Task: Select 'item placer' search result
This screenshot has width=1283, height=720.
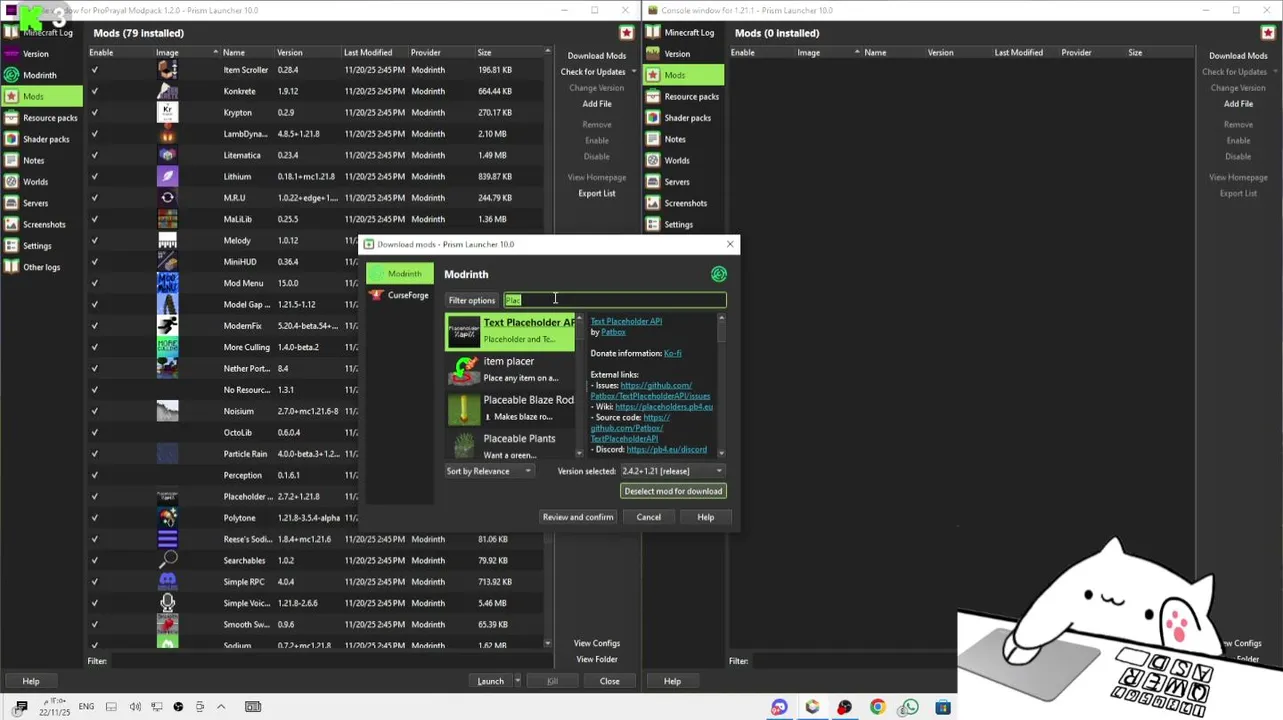Action: click(510, 369)
